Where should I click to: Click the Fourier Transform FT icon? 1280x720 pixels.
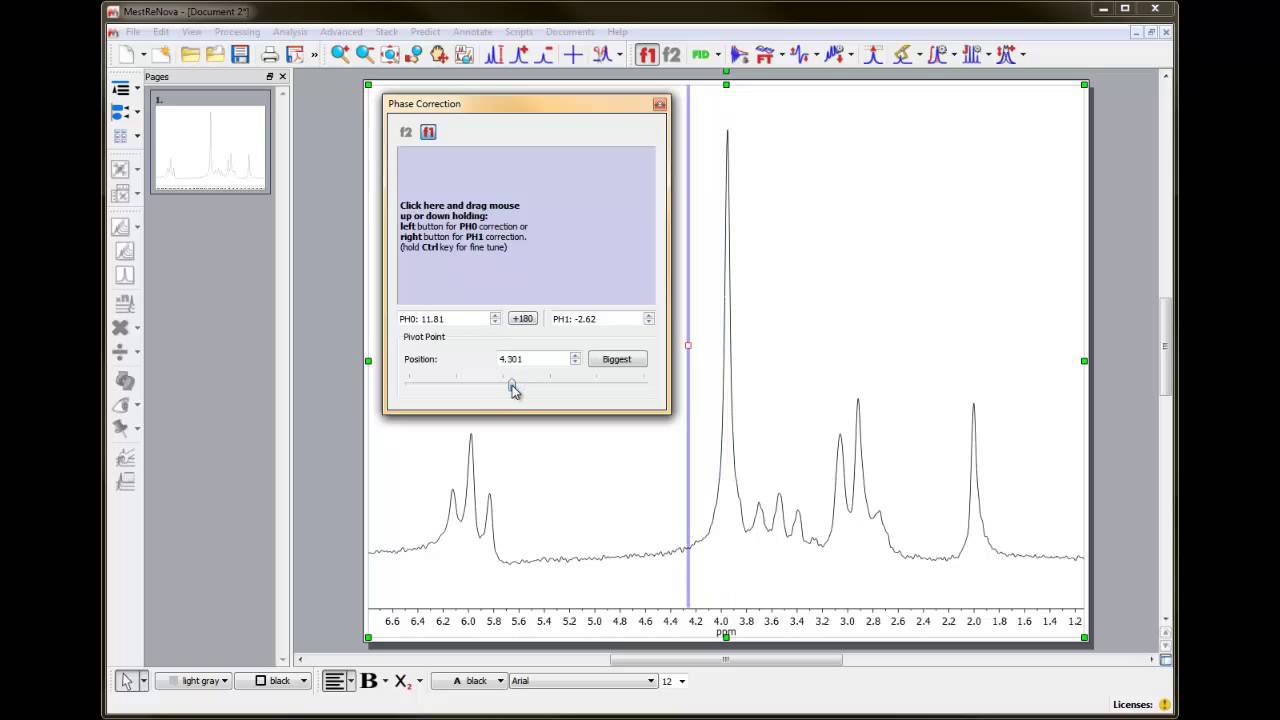(765, 54)
